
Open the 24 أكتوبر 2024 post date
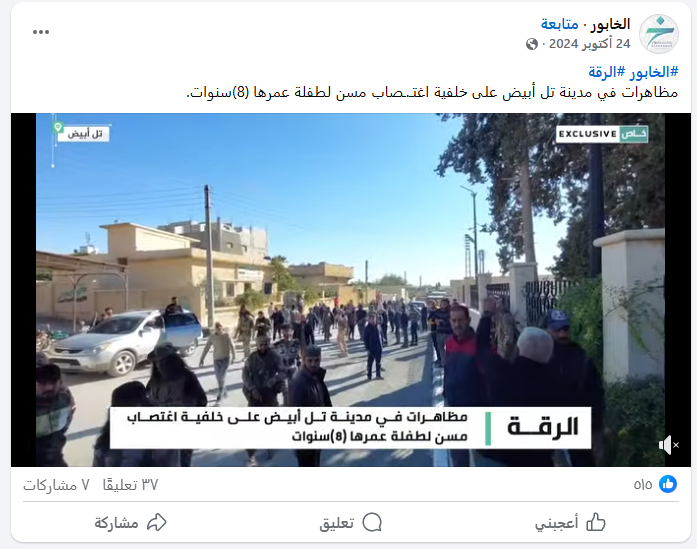(589, 44)
